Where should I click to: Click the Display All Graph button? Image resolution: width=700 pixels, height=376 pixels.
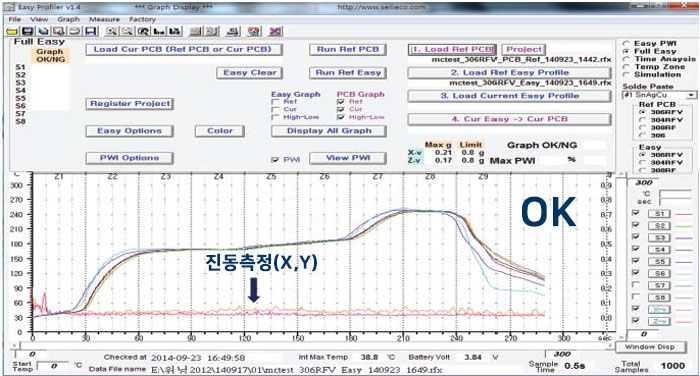329,131
